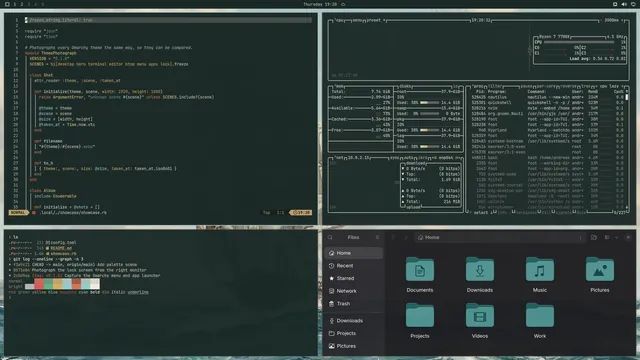Open the Files sidebar hamburger menu

click(x=378, y=237)
